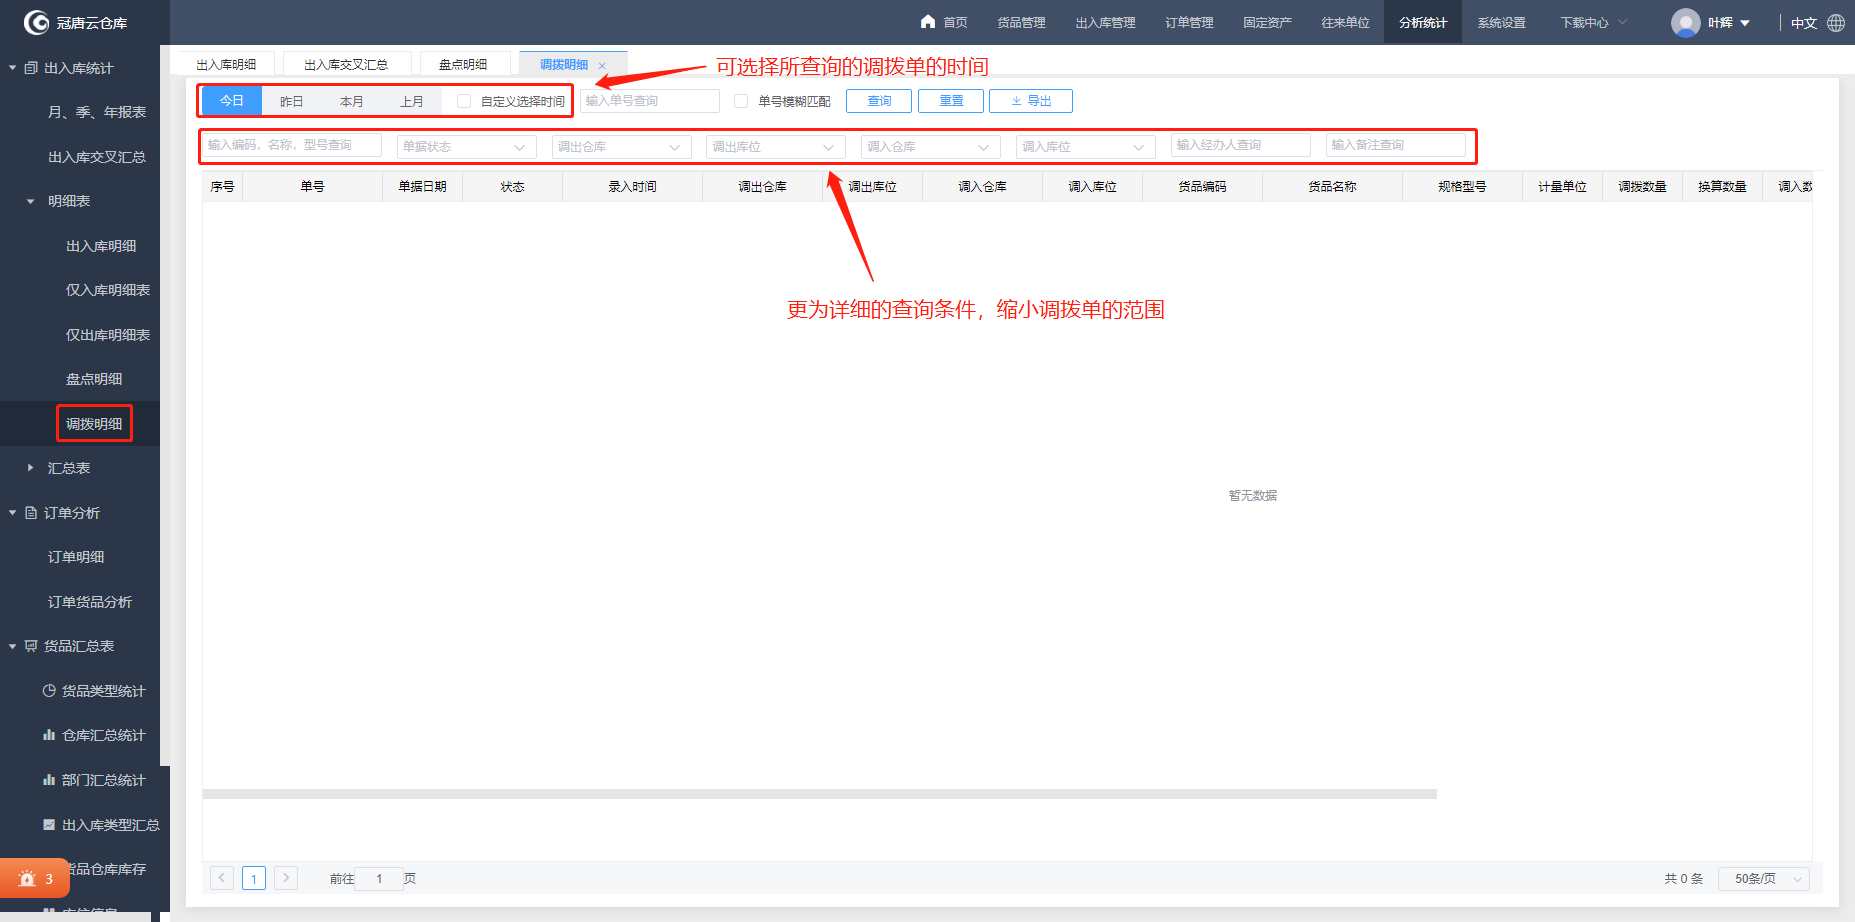Screen dimensions: 1855x922
Task: Click the 录入时间 column header
Action: 632,187
